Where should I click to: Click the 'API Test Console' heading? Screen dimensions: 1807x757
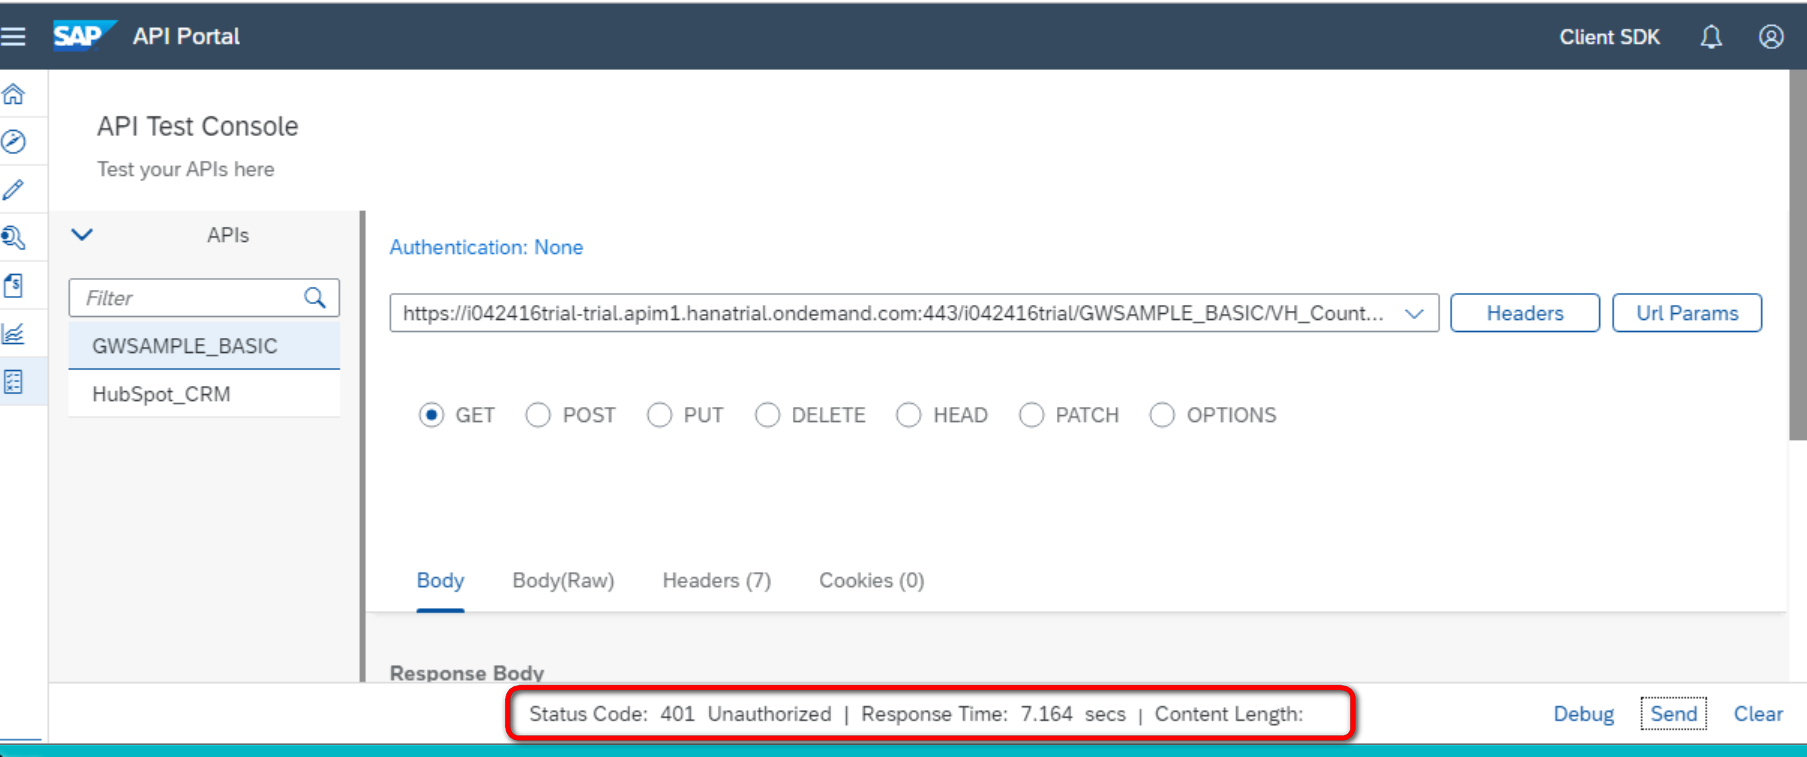[x=197, y=127]
